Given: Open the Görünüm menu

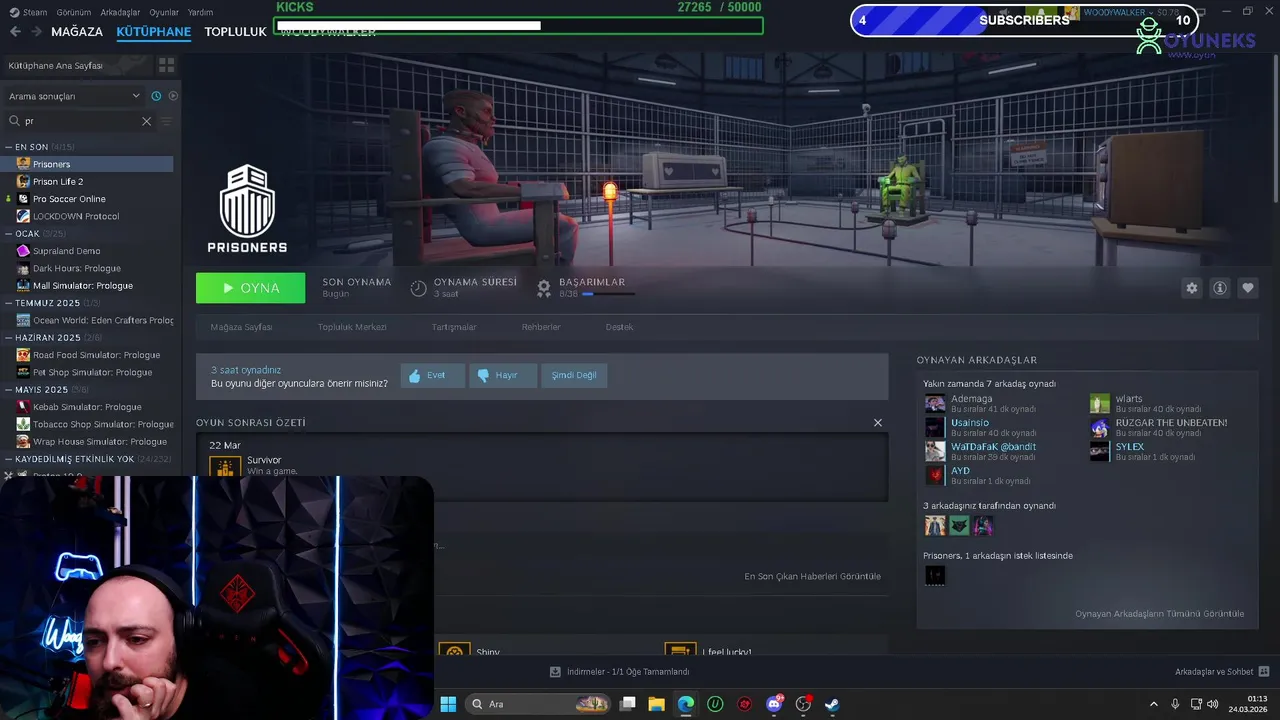Looking at the screenshot, I should (x=74, y=13).
